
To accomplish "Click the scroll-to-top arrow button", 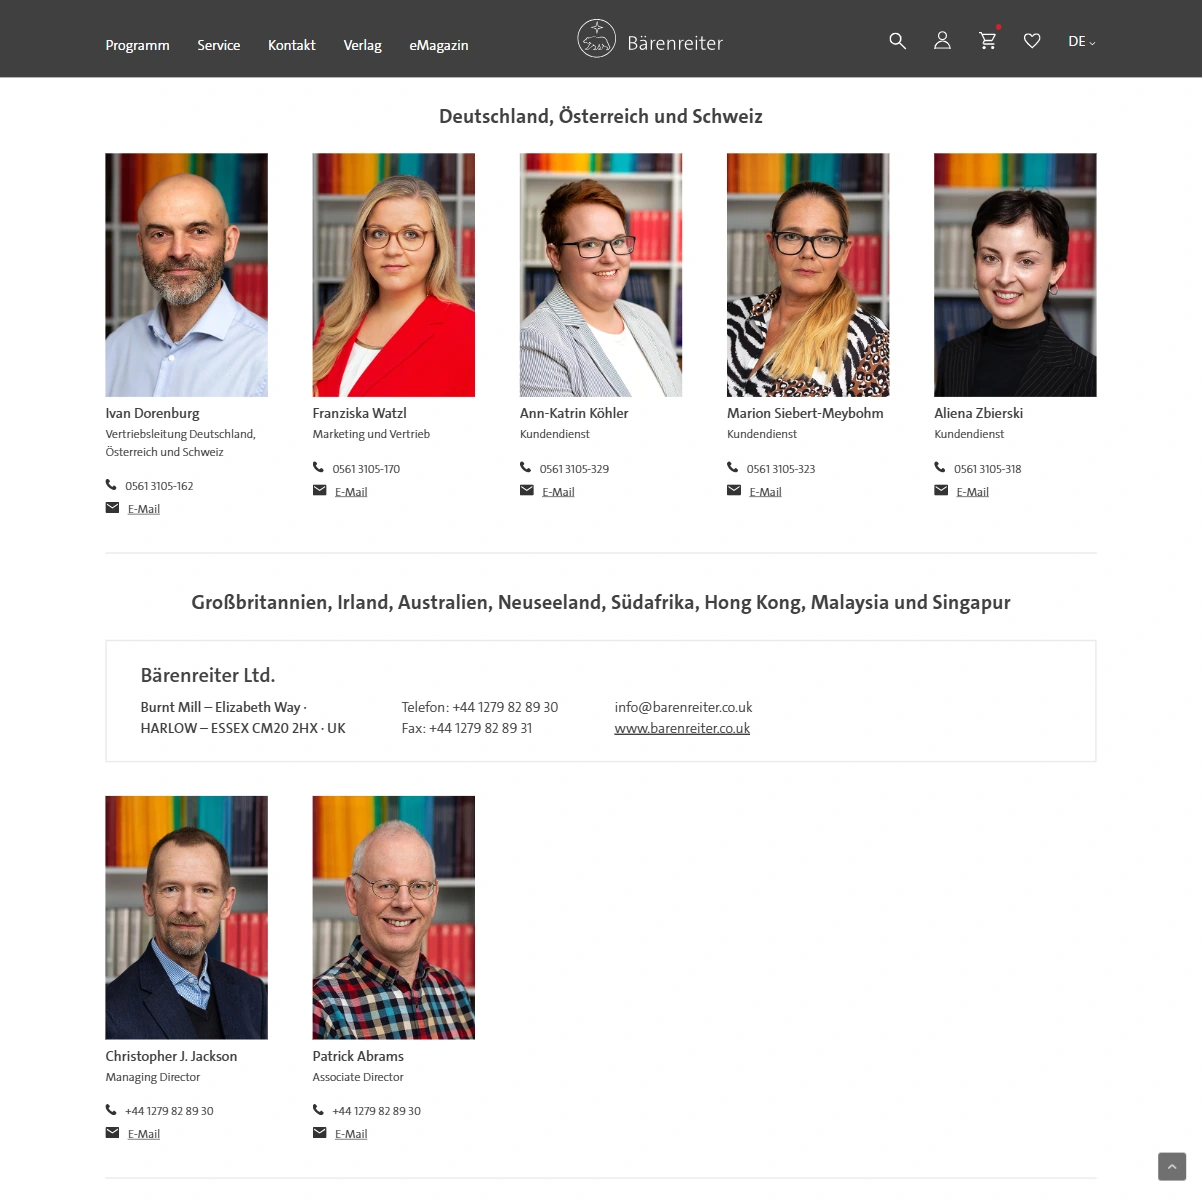I will click(1172, 1166).
